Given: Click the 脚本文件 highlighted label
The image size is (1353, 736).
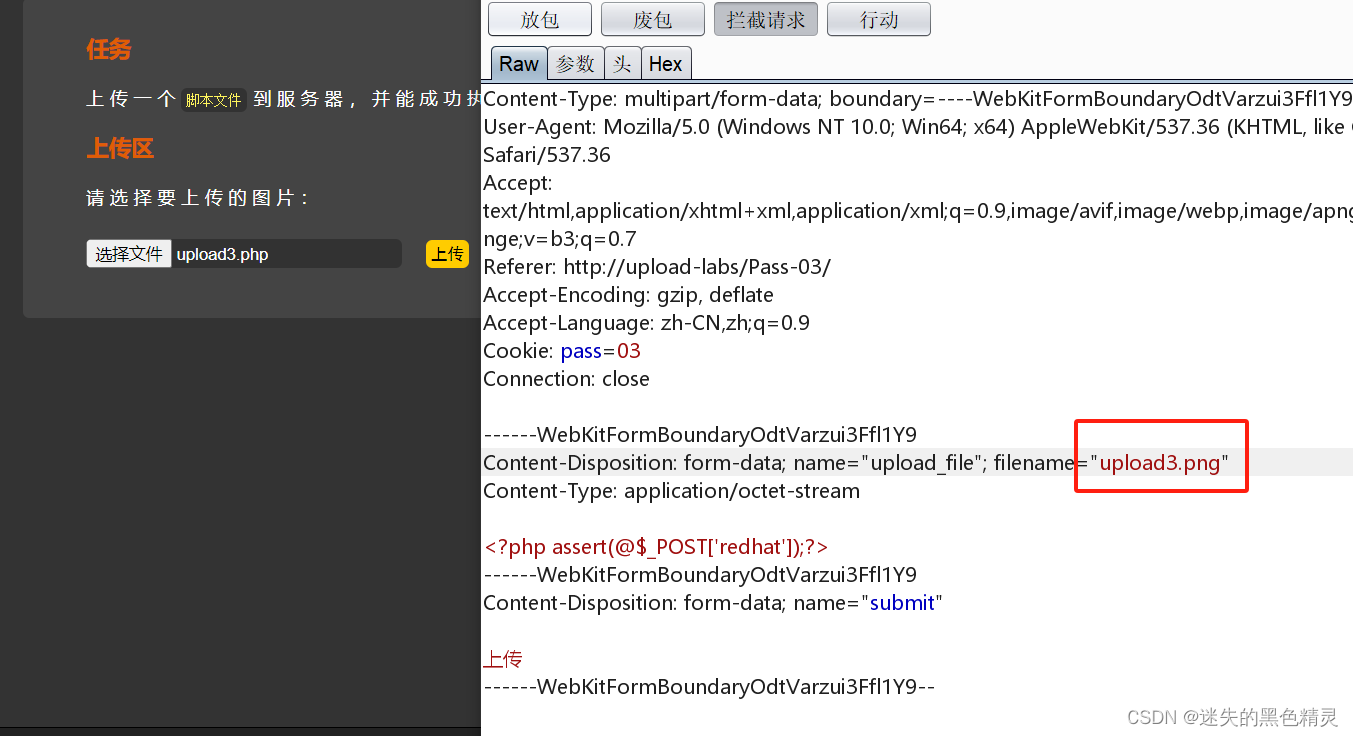Looking at the screenshot, I should (x=213, y=100).
